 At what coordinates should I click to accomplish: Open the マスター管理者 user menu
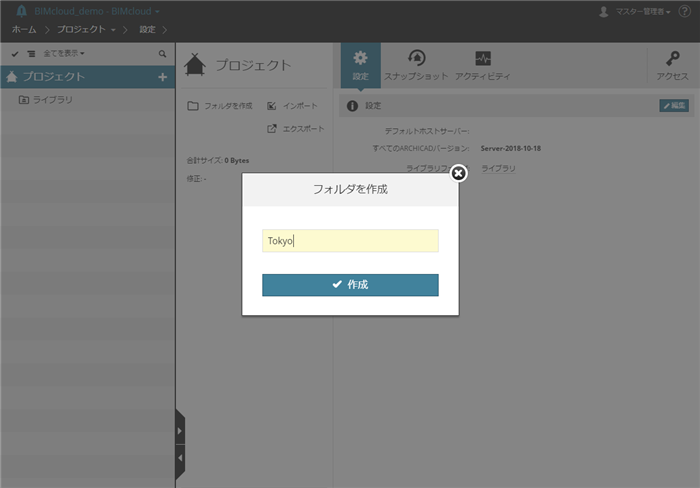tap(643, 12)
